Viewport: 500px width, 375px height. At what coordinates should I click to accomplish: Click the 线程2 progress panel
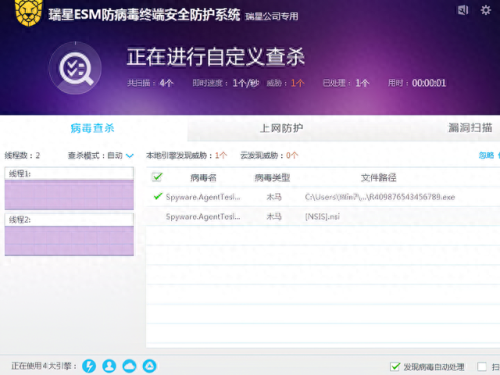(x=69, y=235)
